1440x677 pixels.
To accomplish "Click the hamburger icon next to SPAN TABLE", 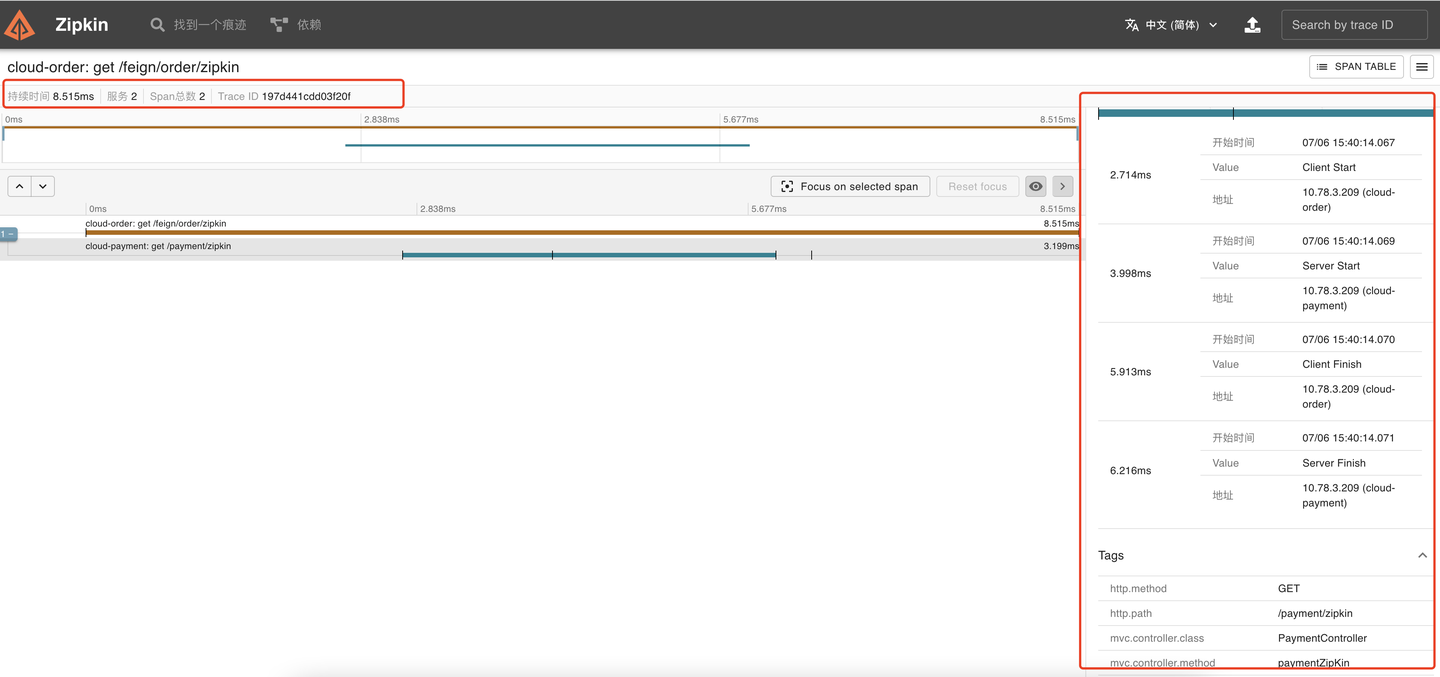I will click(1421, 66).
